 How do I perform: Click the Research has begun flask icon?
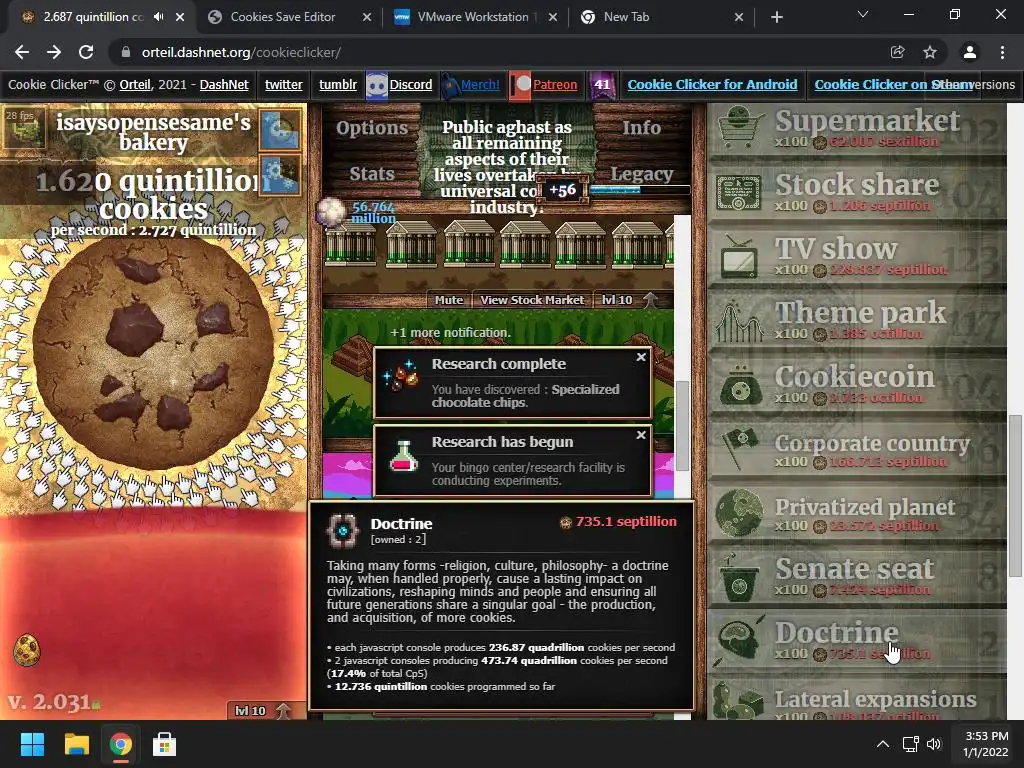click(404, 456)
